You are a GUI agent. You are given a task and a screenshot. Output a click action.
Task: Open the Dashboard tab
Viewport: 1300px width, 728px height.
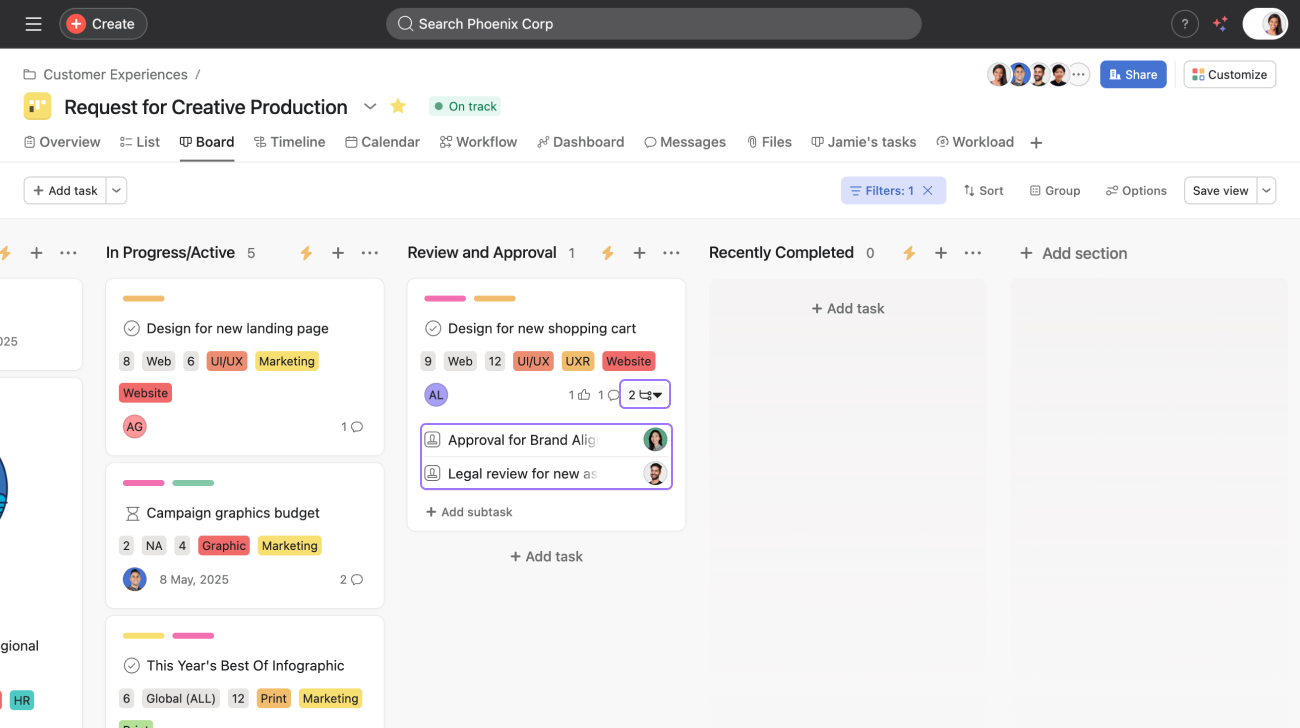coord(580,142)
